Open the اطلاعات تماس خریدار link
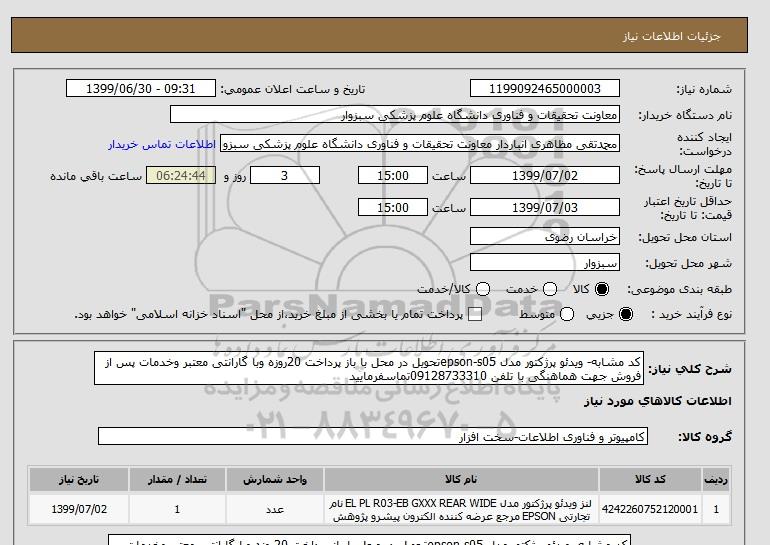This screenshot has width=770, height=545. coord(162,145)
